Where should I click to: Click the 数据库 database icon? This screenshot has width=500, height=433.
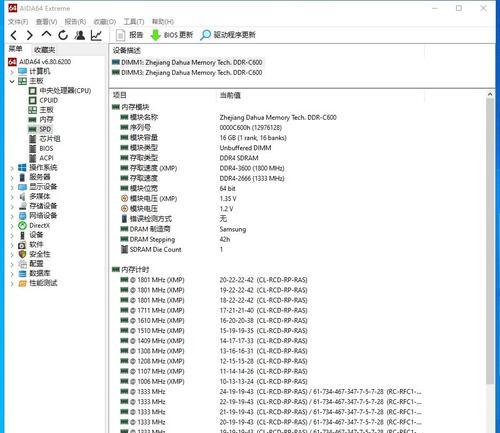pos(22,274)
